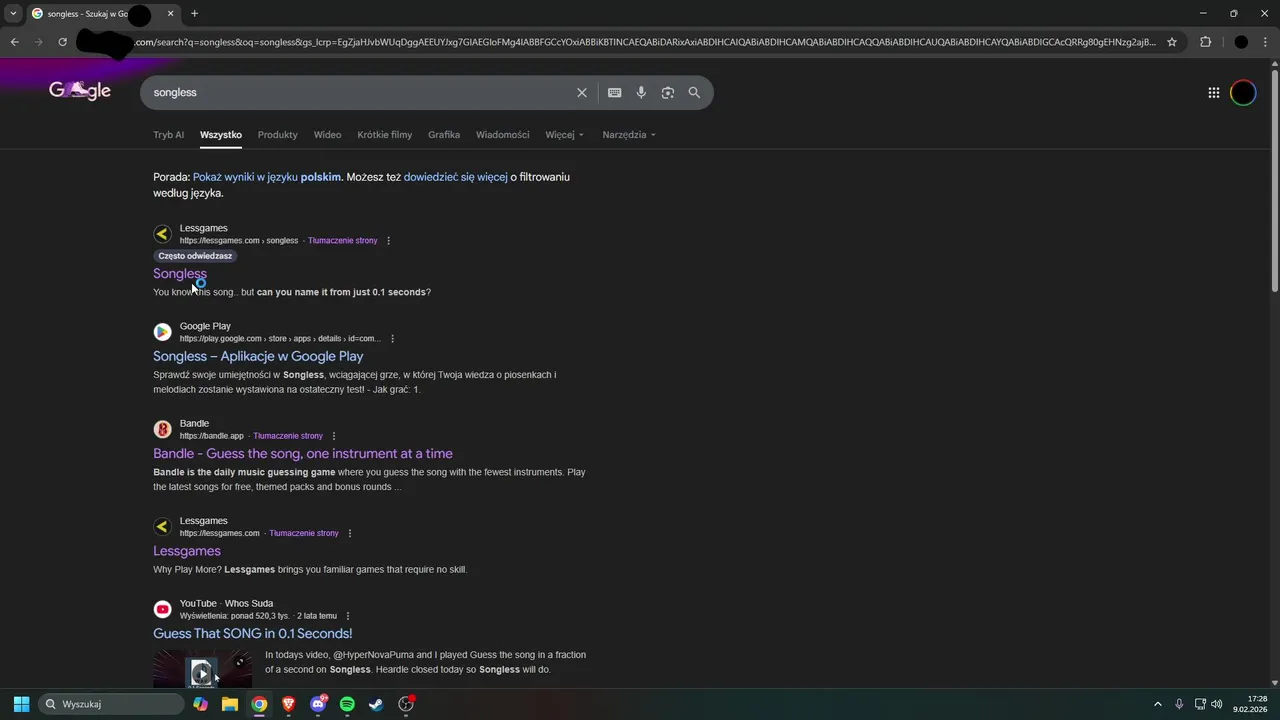The height and width of the screenshot is (720, 1280).
Task: Switch to Grafika tab
Action: point(444,134)
